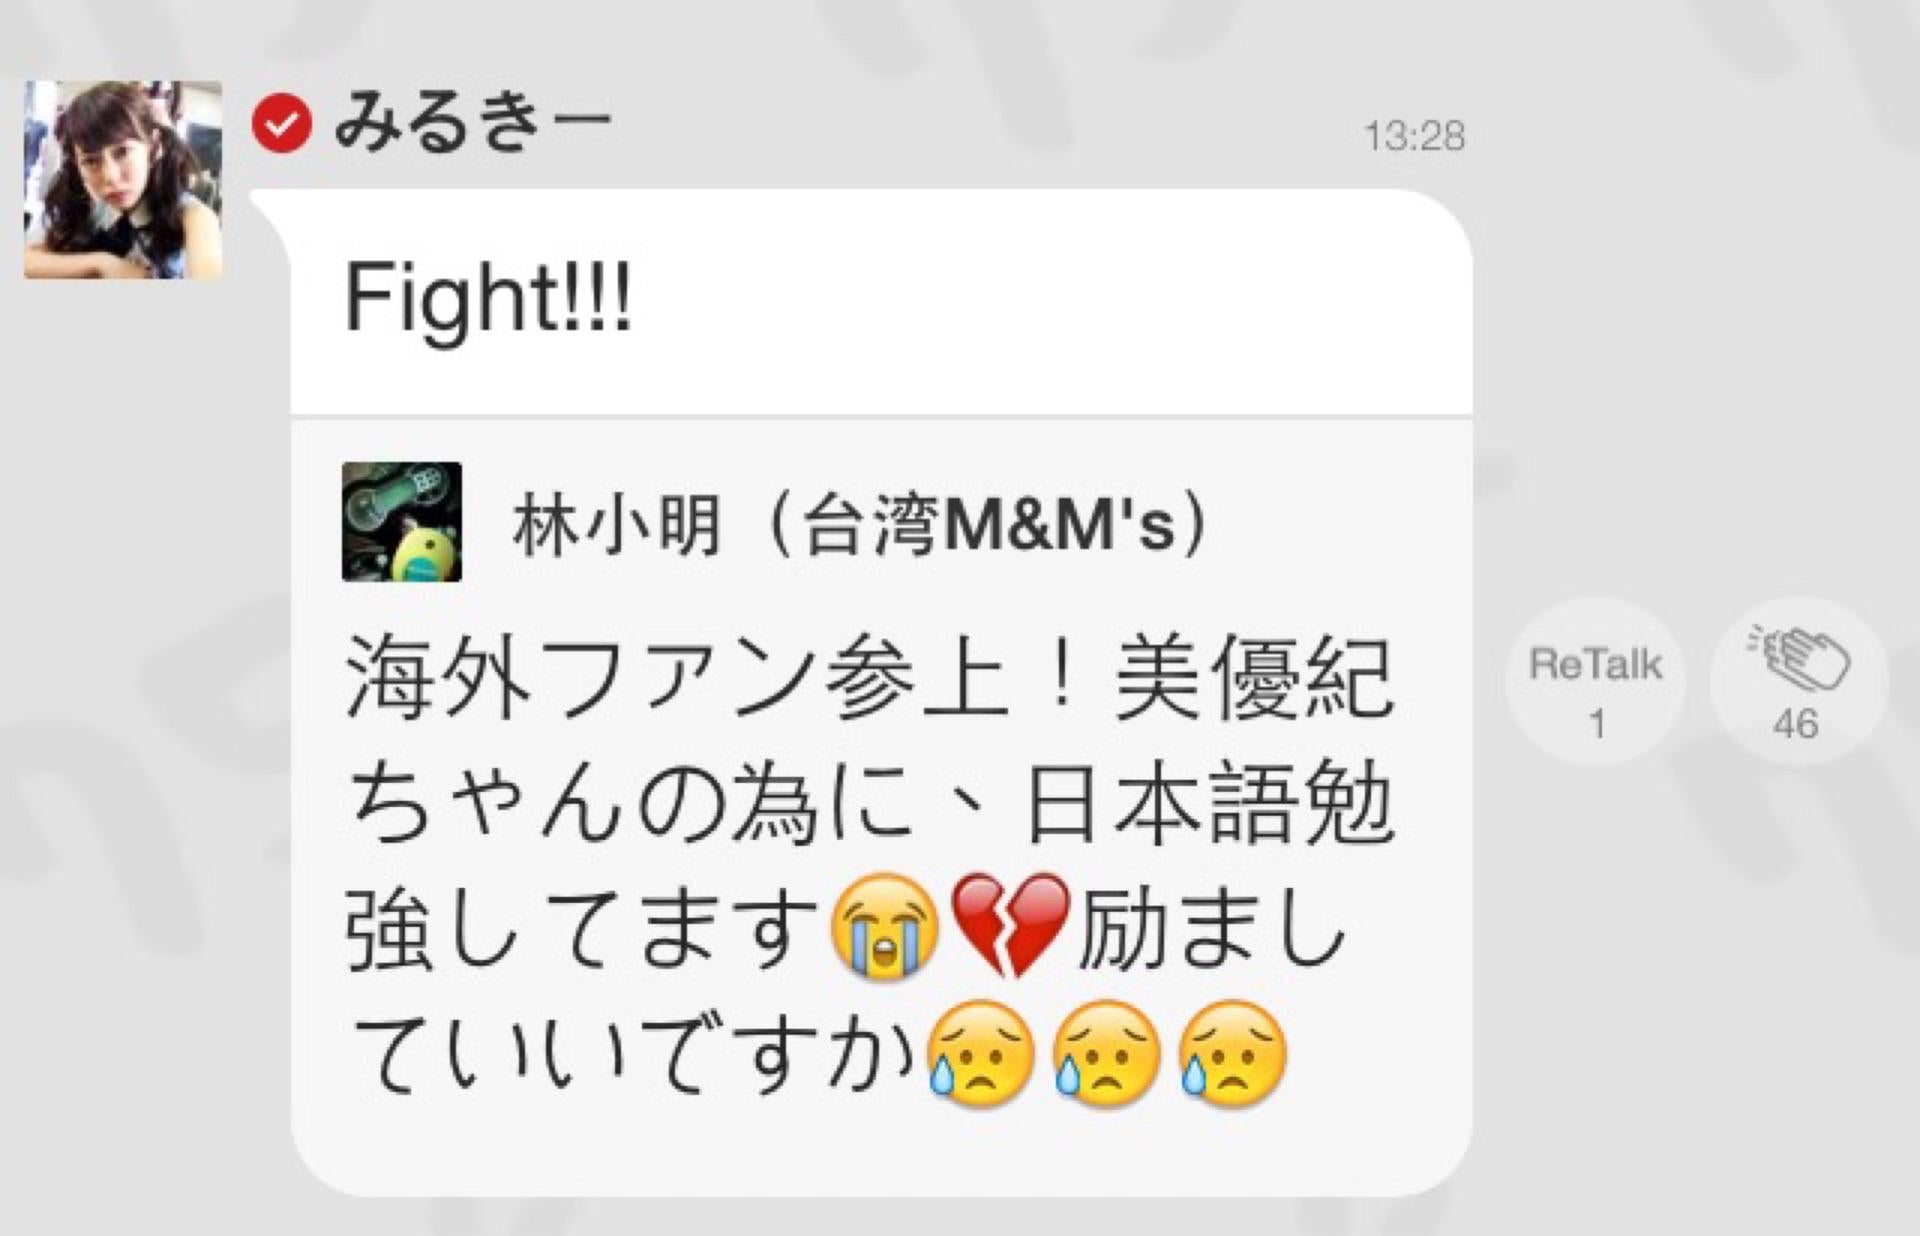The height and width of the screenshot is (1236, 1920).
Task: Click the clap count of 46
Action: 1796,724
